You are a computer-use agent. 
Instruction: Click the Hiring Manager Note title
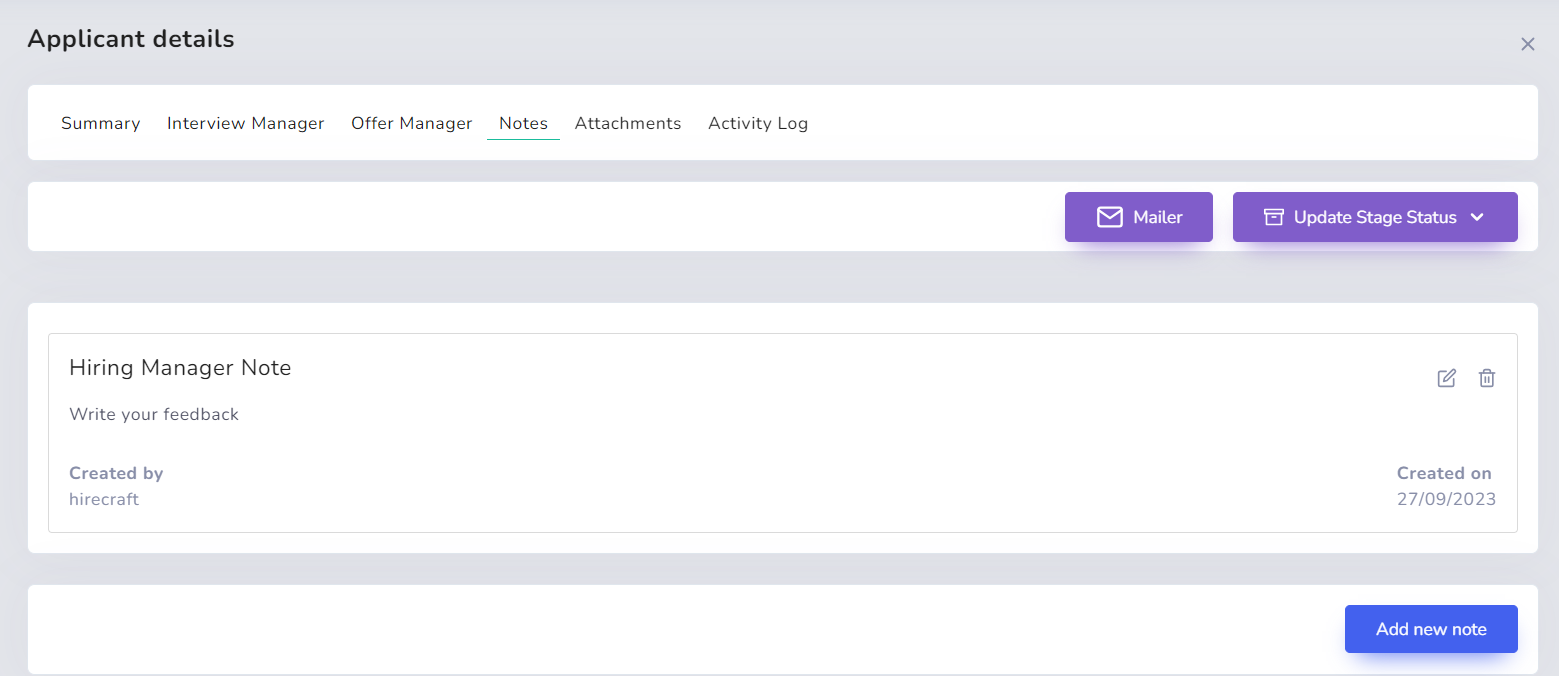tap(180, 367)
